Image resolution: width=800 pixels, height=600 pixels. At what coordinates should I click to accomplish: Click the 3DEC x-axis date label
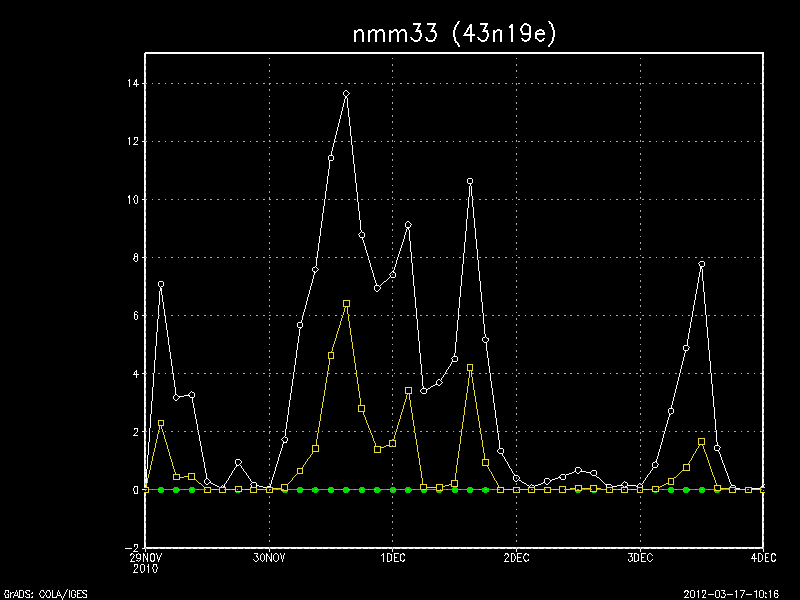640,558
